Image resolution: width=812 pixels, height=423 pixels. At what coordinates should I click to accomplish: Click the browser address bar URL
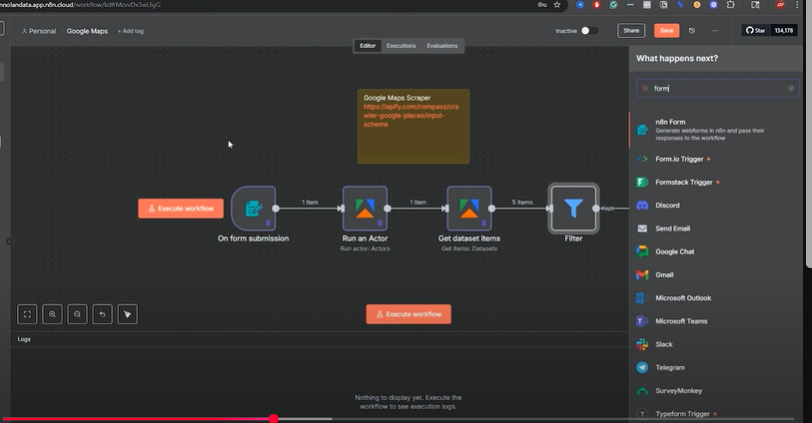coord(80,5)
